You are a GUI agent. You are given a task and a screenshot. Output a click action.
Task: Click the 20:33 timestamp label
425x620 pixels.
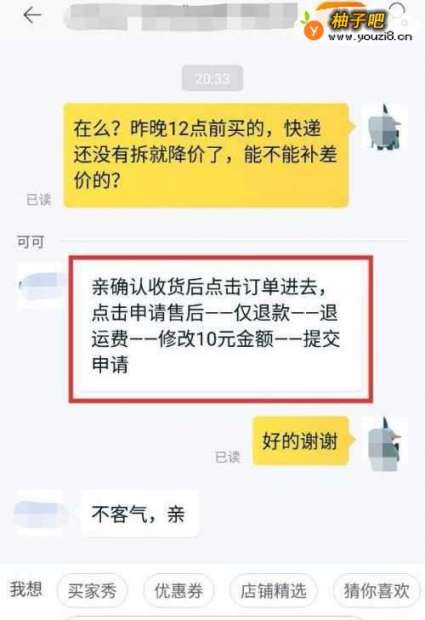pyautogui.click(x=212, y=78)
